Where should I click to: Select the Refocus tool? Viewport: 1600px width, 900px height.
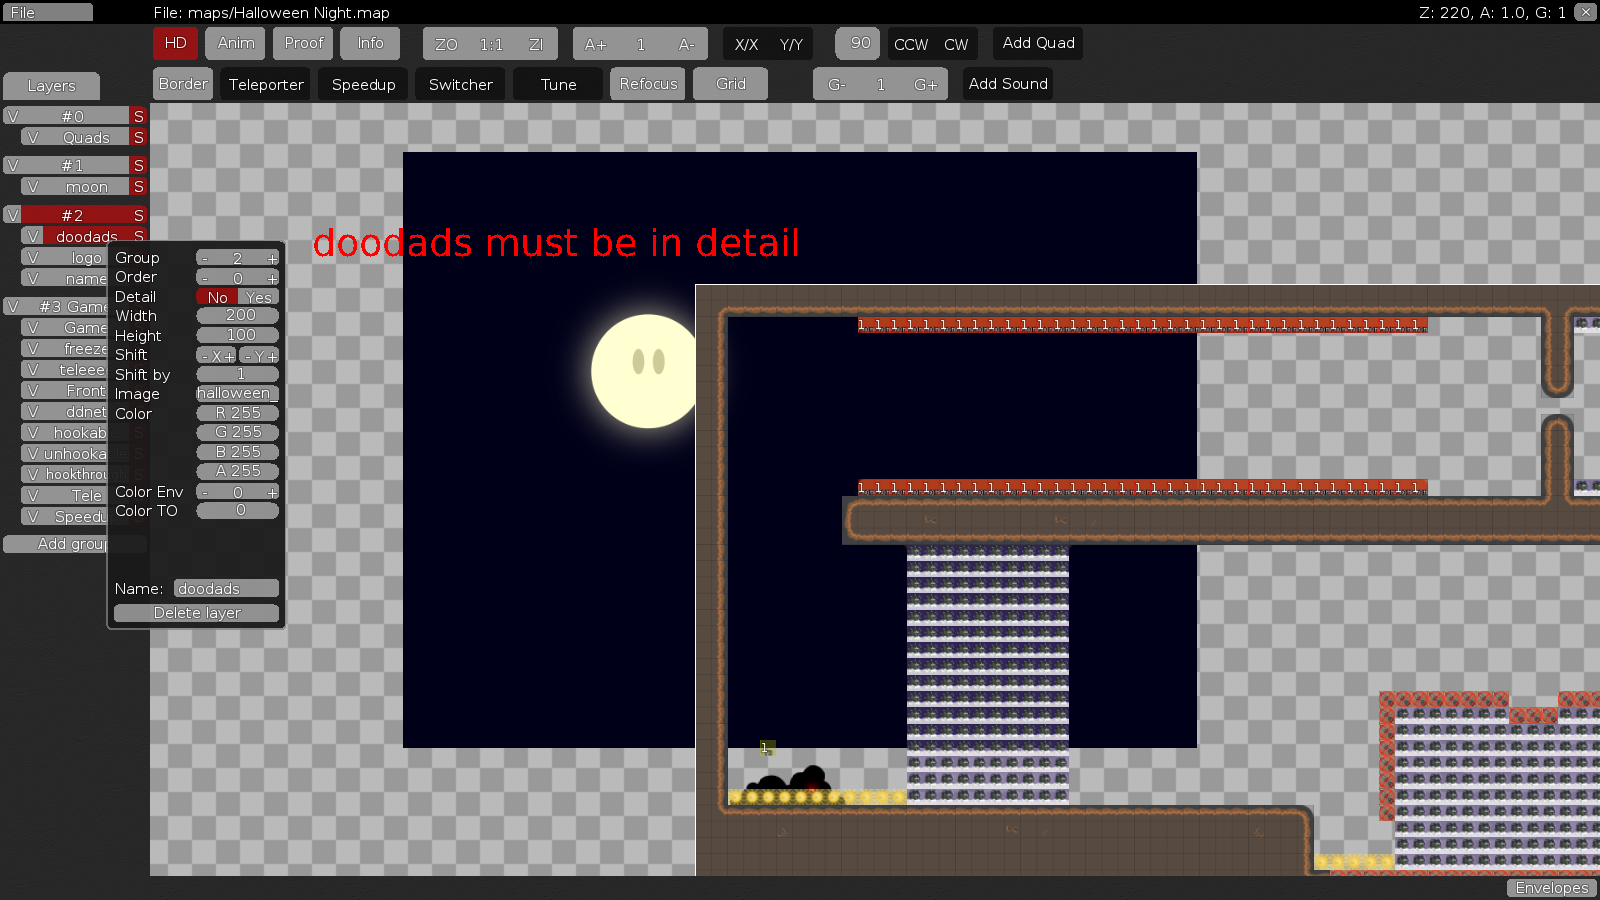click(647, 84)
